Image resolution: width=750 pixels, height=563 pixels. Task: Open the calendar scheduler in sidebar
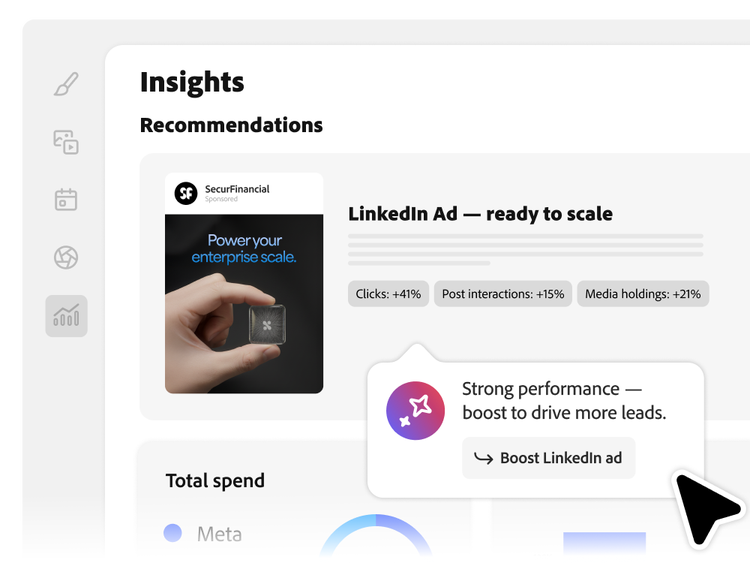click(x=66, y=199)
